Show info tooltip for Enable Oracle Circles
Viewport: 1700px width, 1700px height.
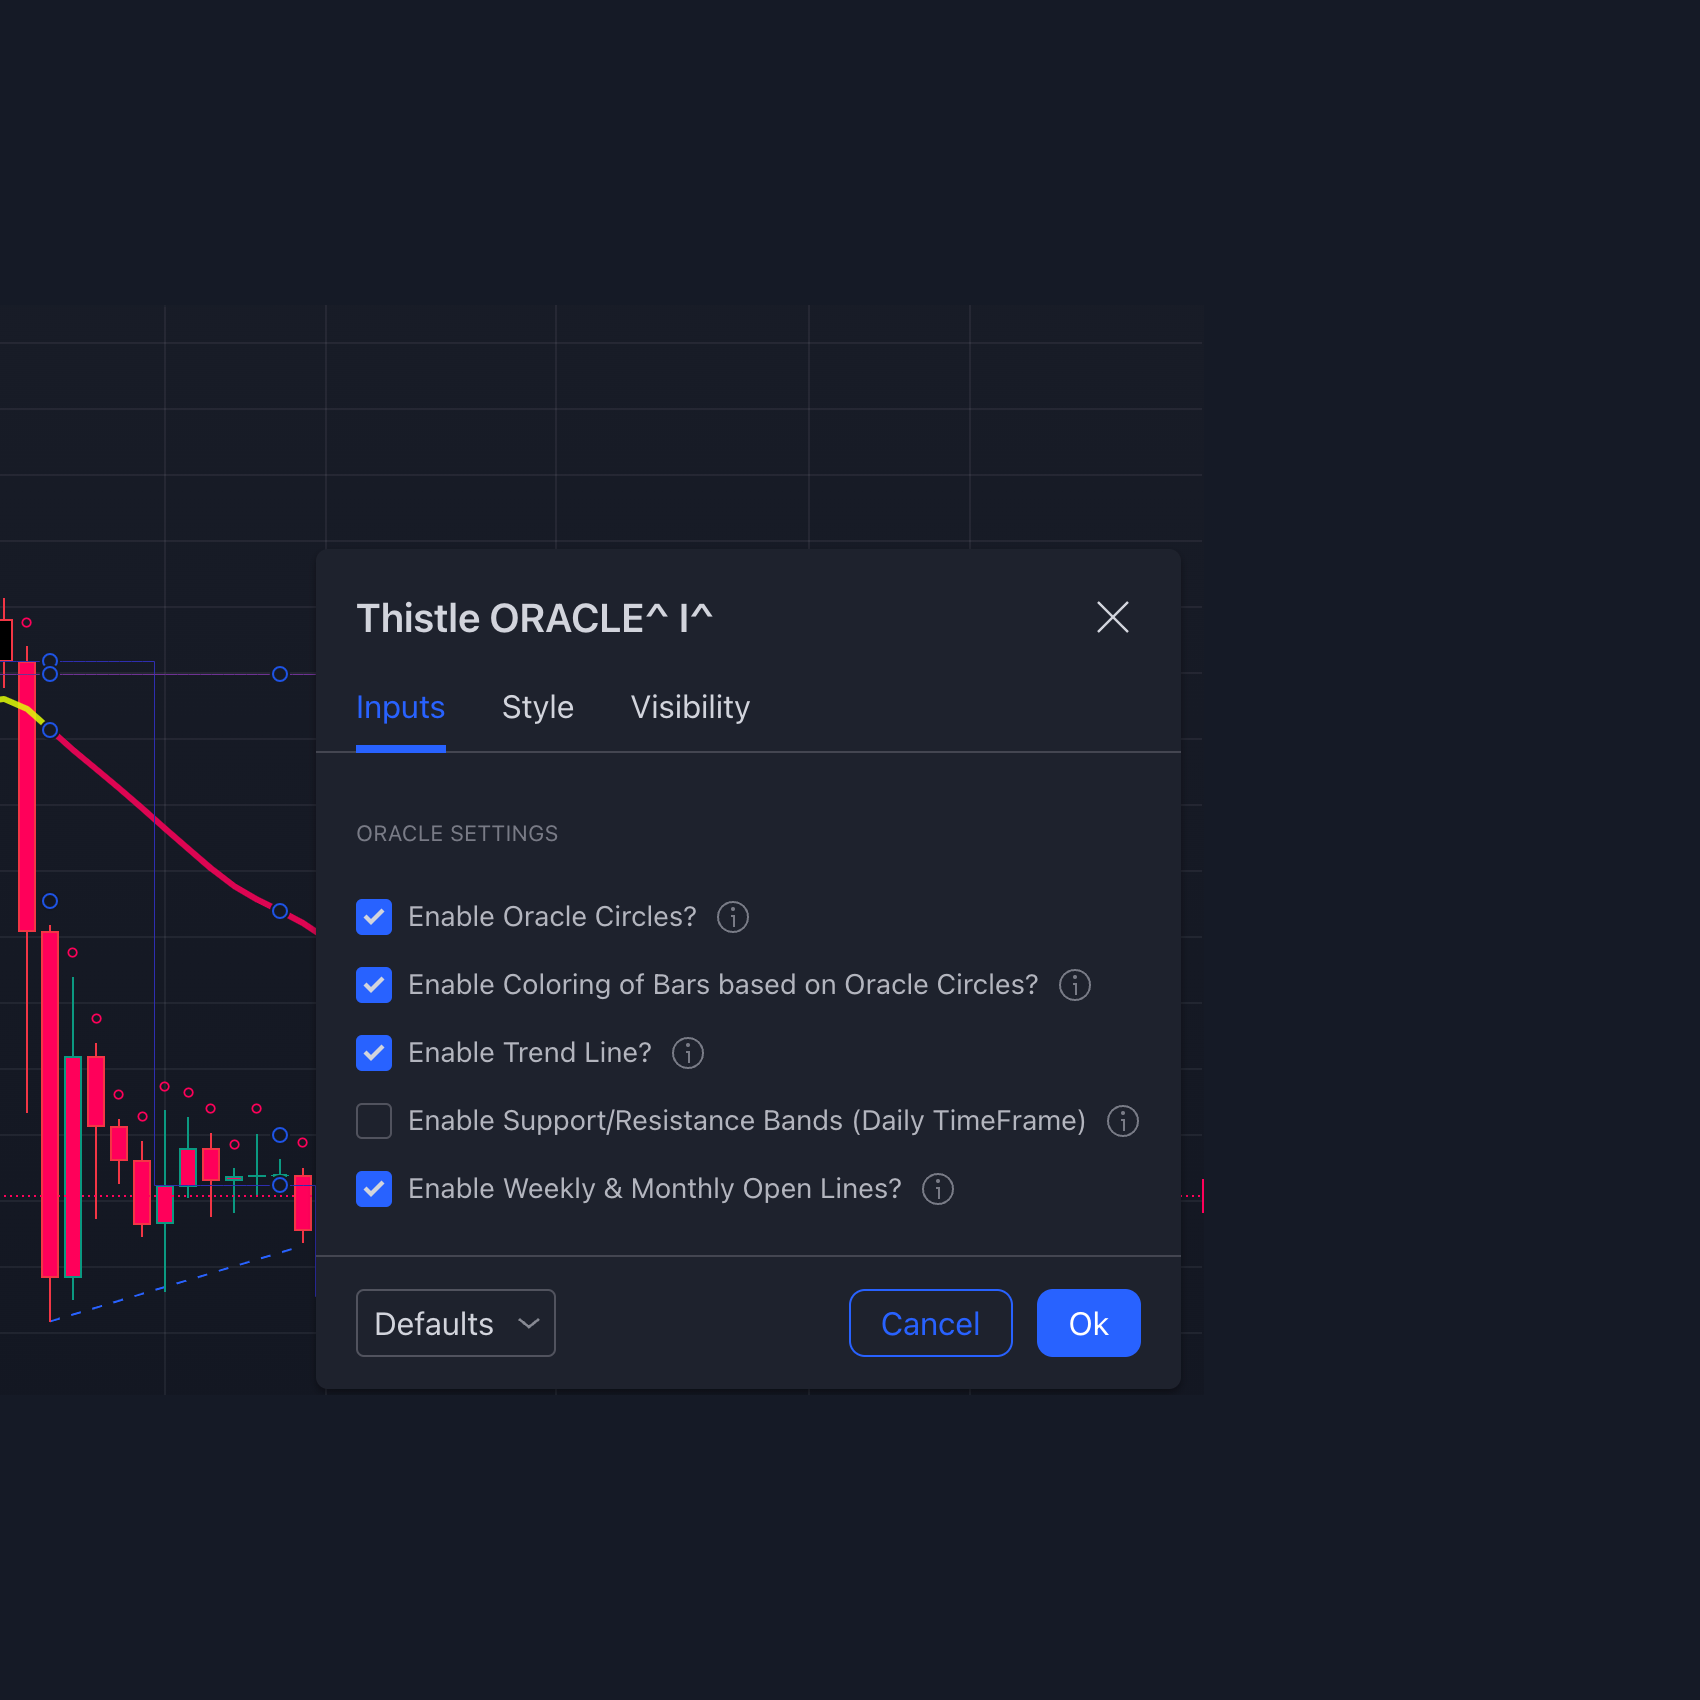click(x=733, y=917)
